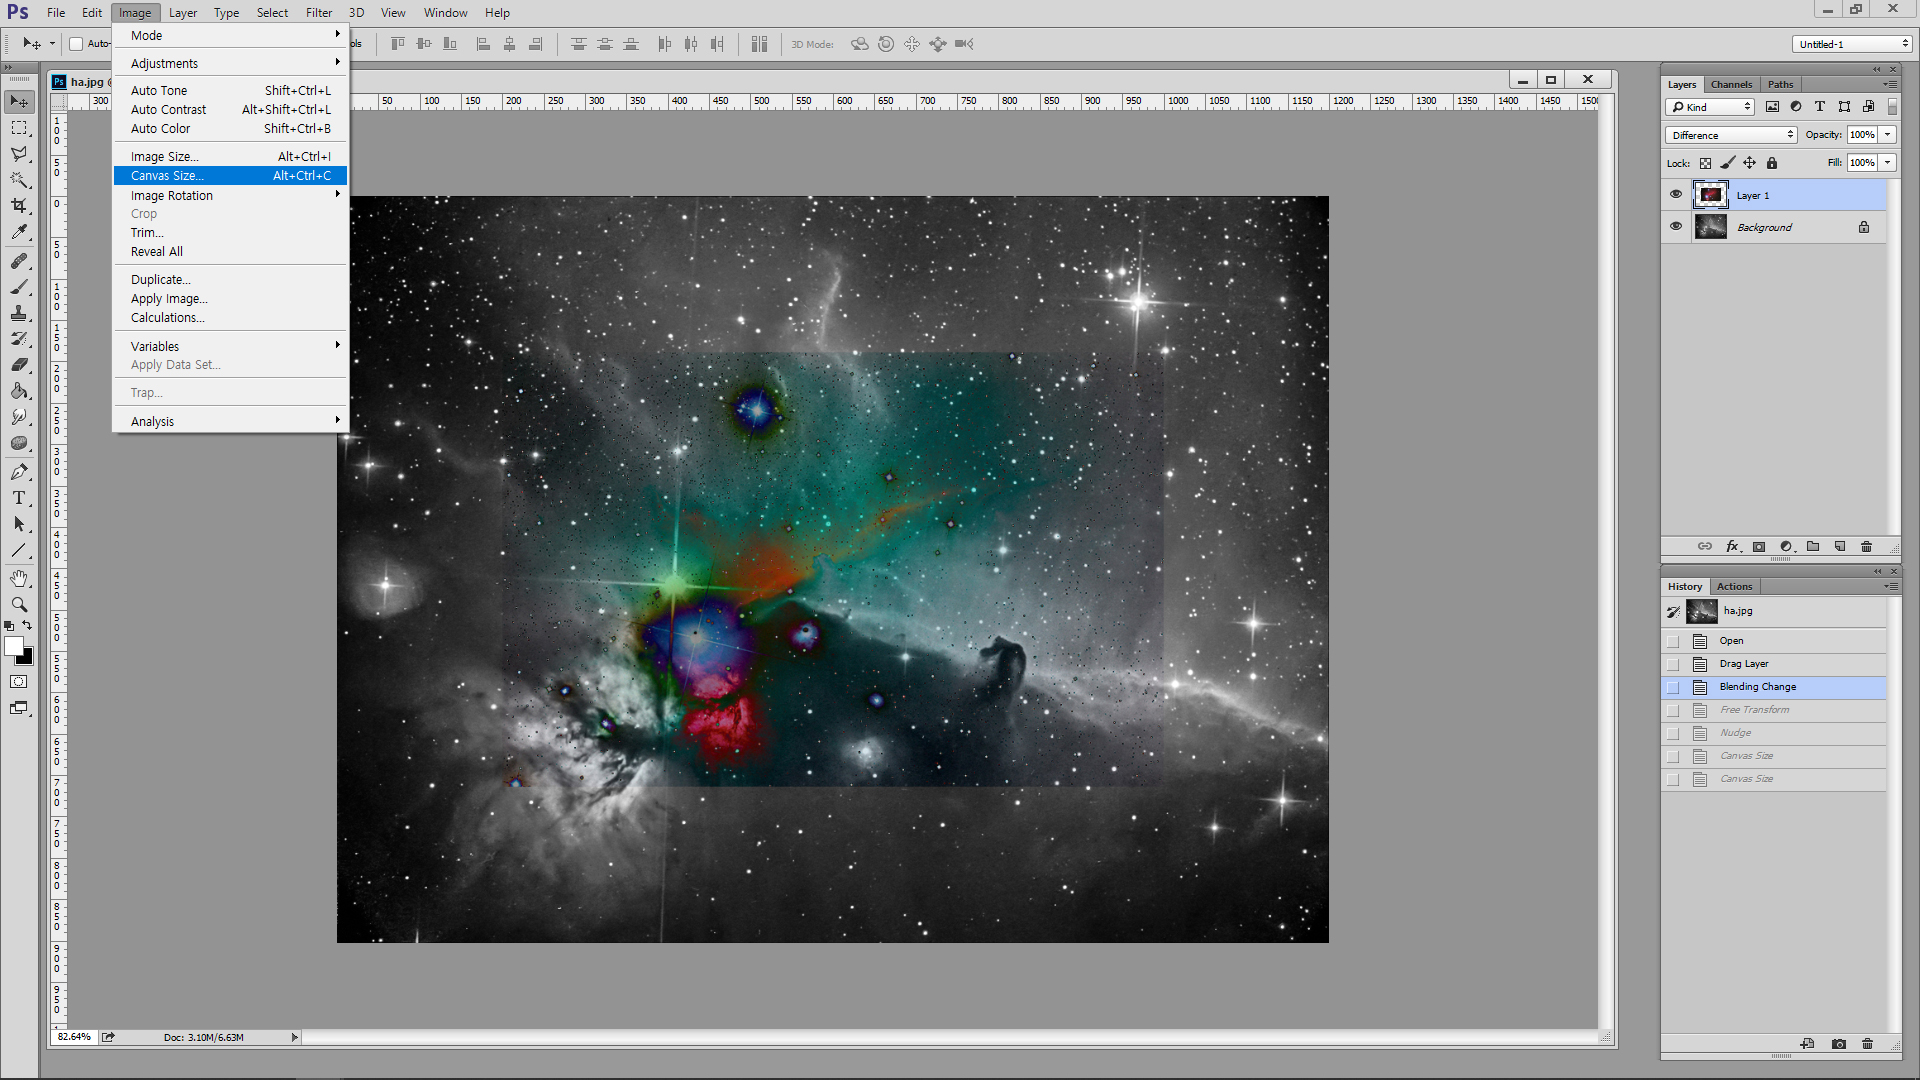Set history brush source at Free Transform state

tap(1673, 710)
